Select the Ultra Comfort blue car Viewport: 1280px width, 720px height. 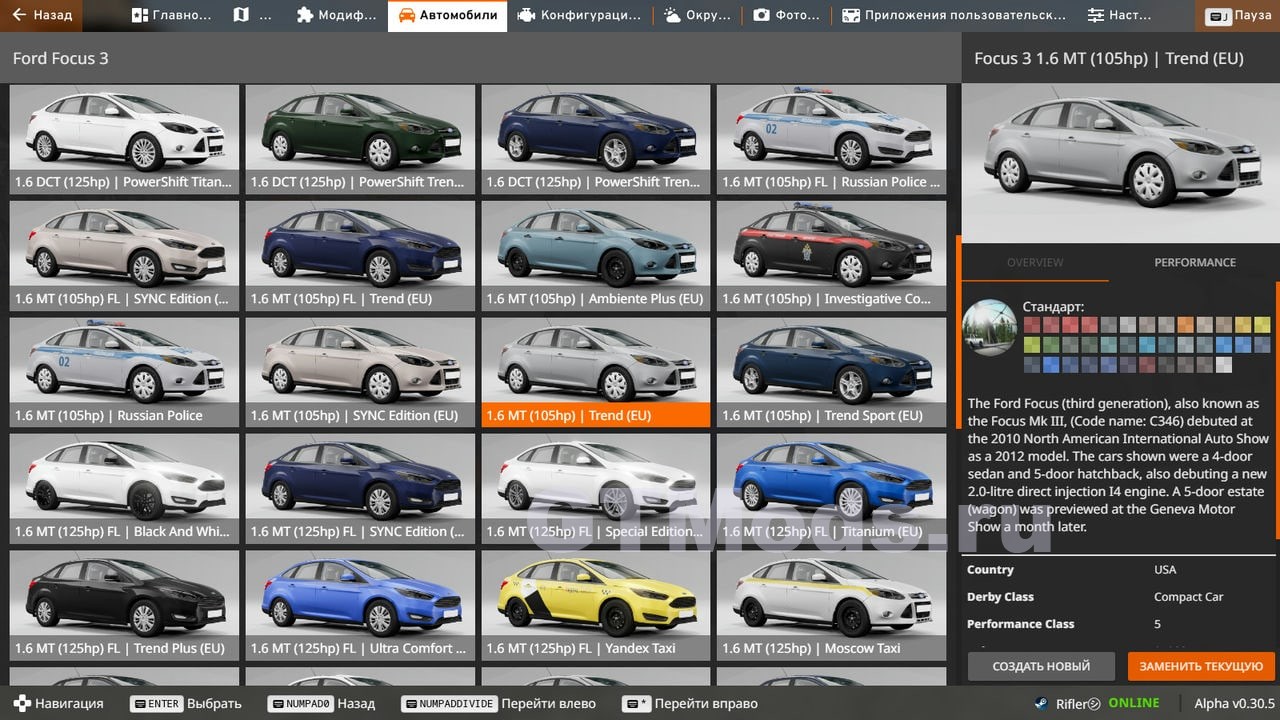click(x=360, y=605)
